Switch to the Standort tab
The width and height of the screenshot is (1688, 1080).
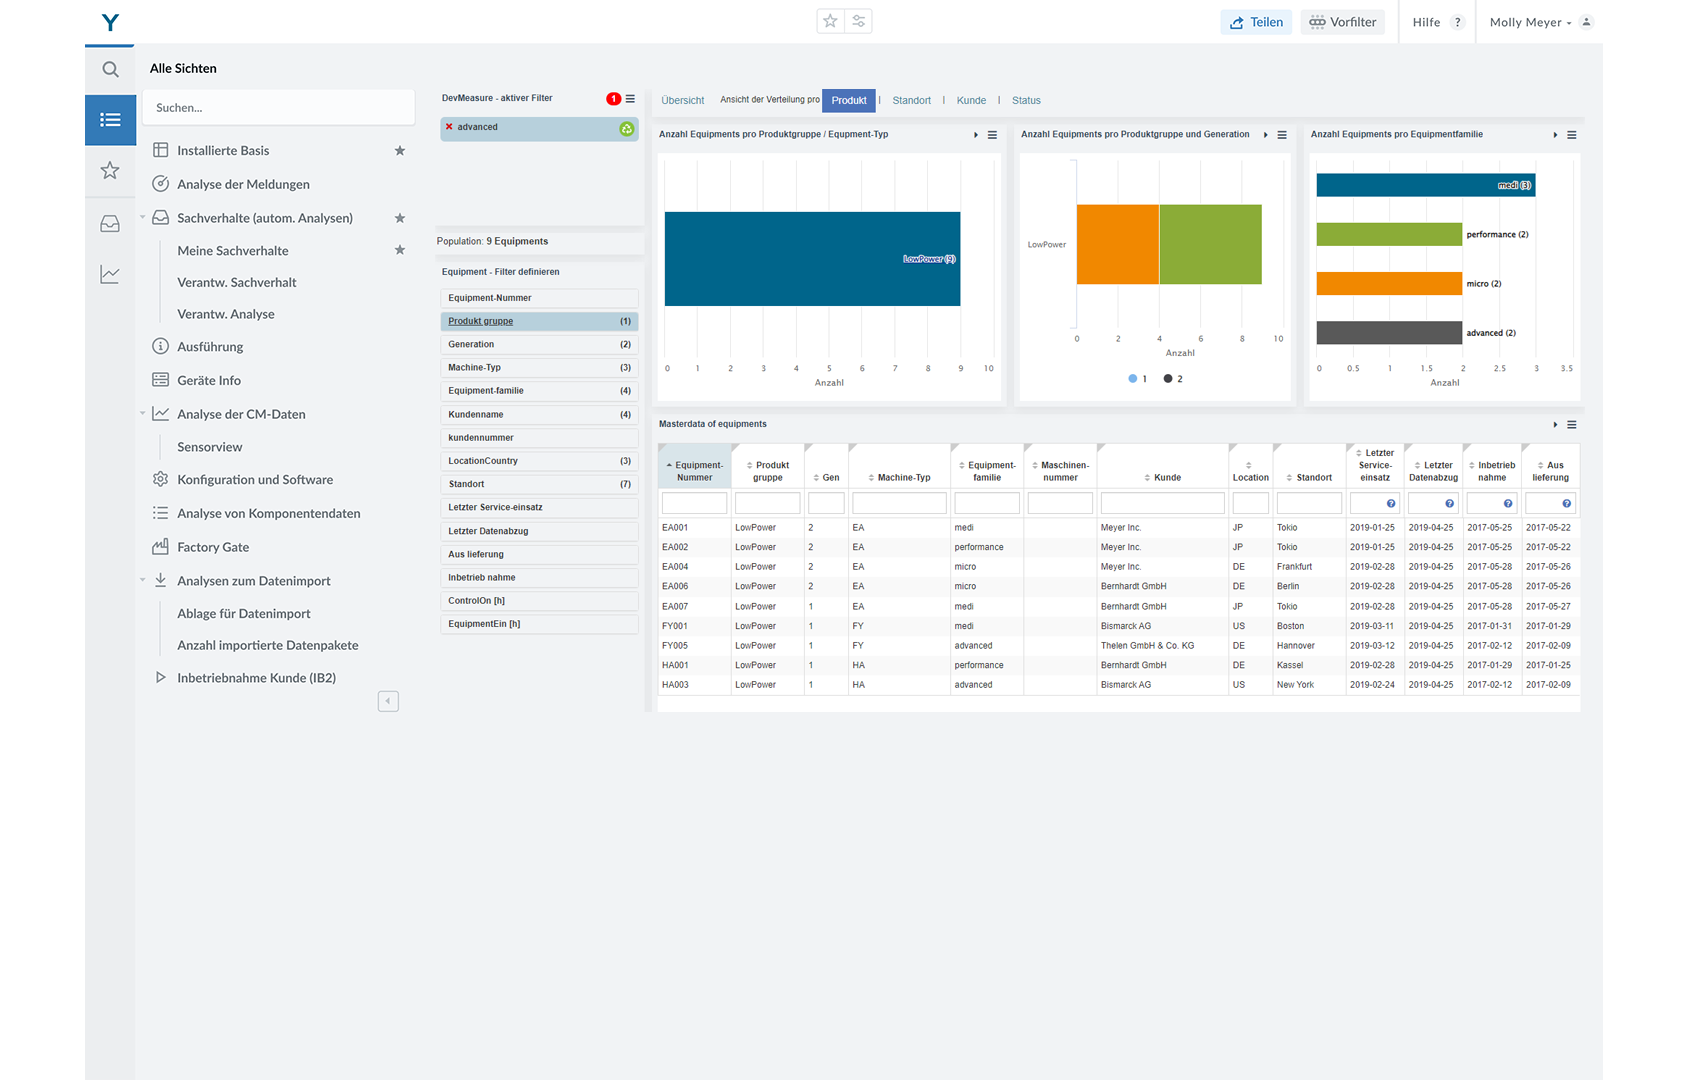click(911, 100)
